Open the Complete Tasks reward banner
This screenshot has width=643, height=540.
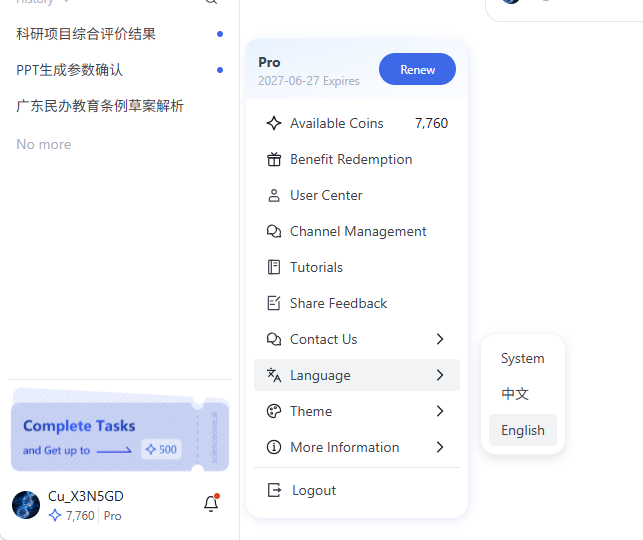pyautogui.click(x=120, y=431)
